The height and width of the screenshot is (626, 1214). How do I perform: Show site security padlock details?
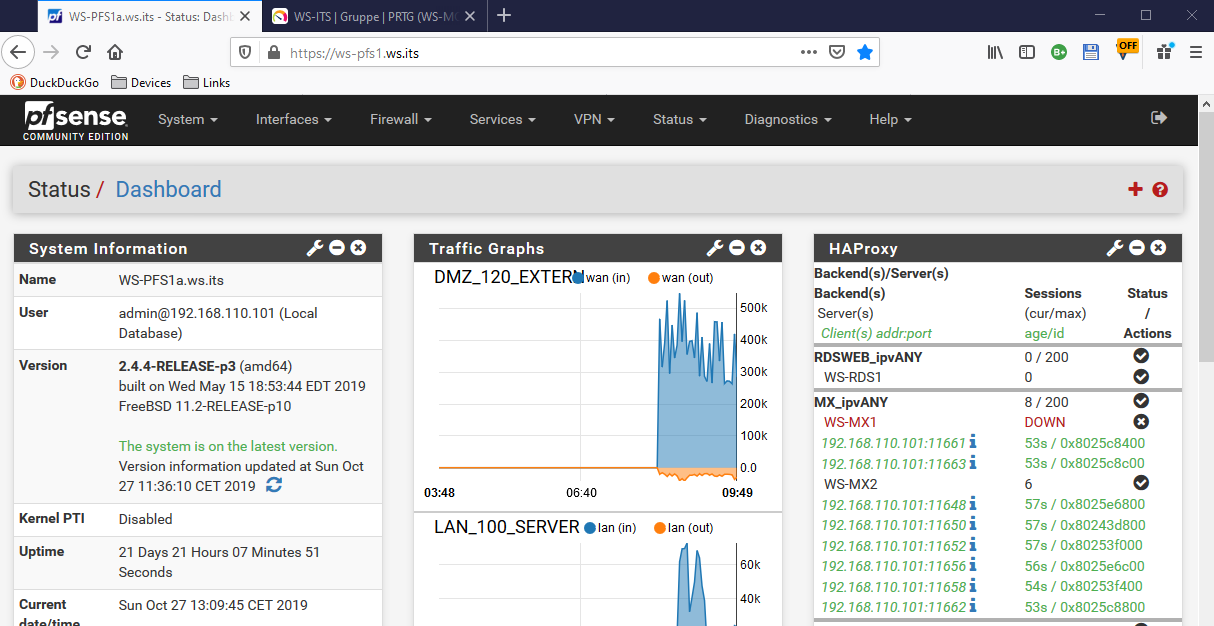pyautogui.click(x=273, y=53)
